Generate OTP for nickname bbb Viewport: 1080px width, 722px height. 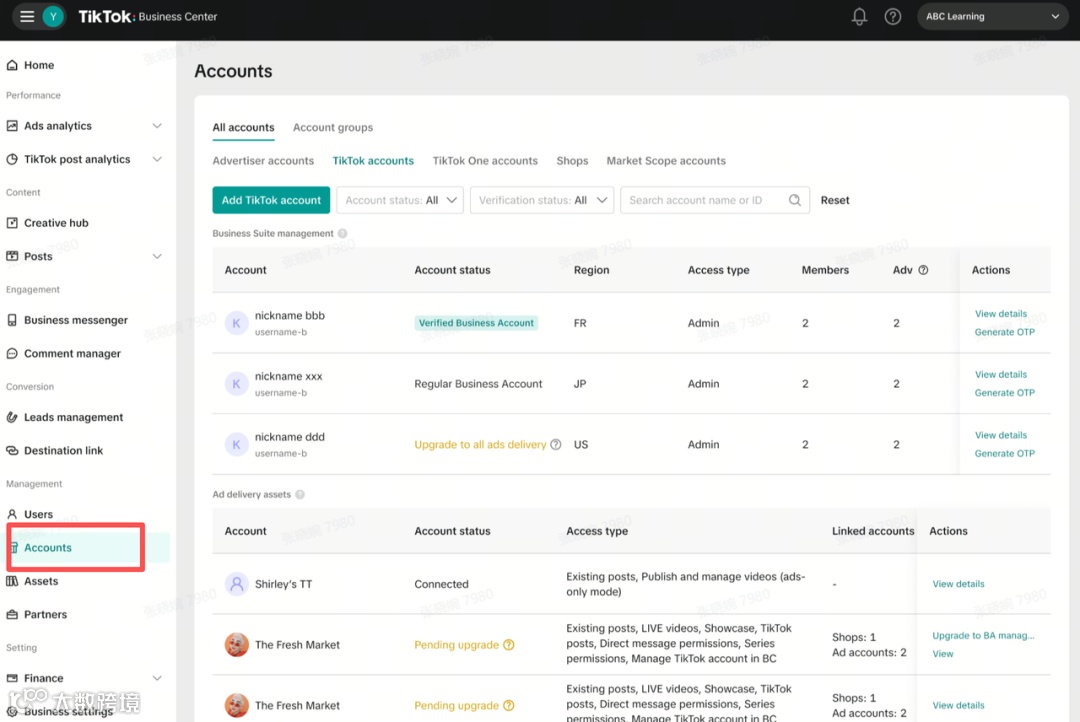1004,332
